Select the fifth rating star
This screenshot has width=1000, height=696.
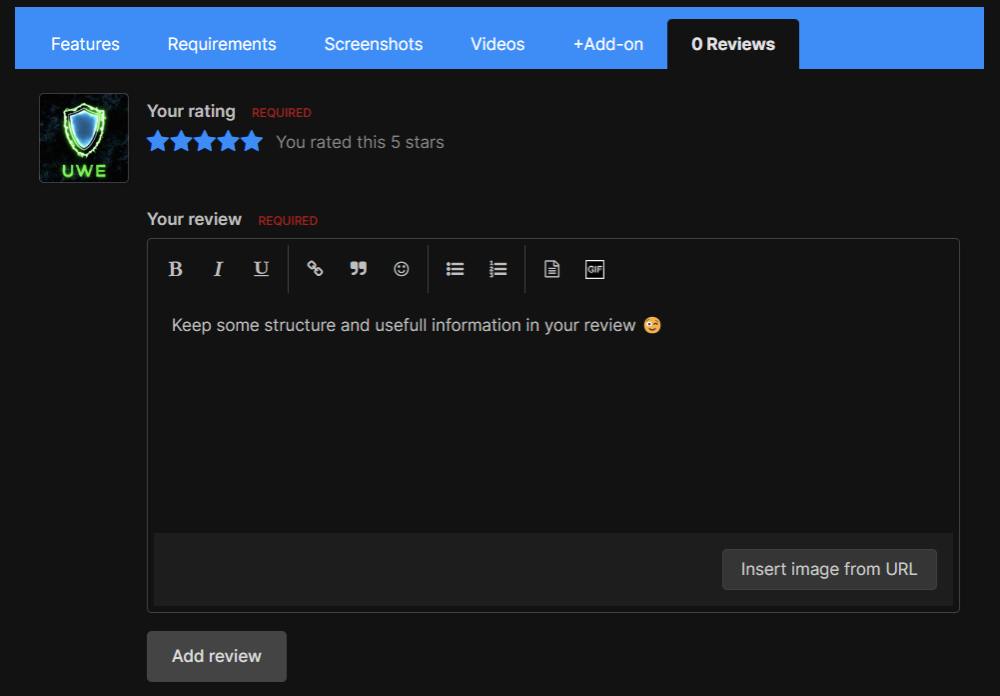pyautogui.click(x=252, y=141)
